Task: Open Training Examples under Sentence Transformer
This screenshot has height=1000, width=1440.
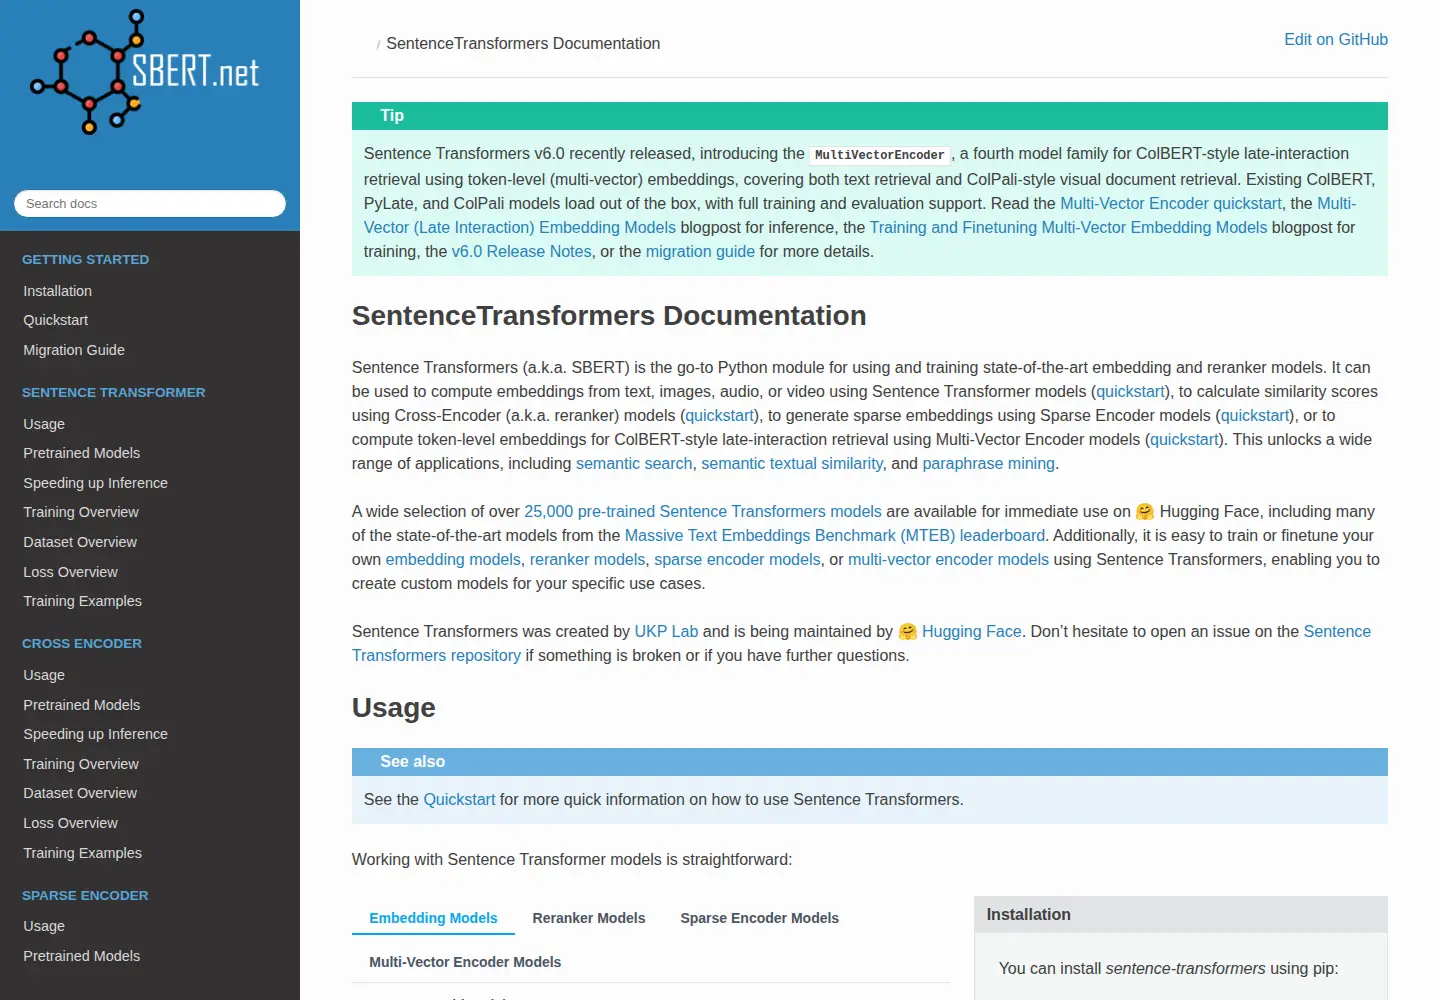Action: (x=83, y=601)
